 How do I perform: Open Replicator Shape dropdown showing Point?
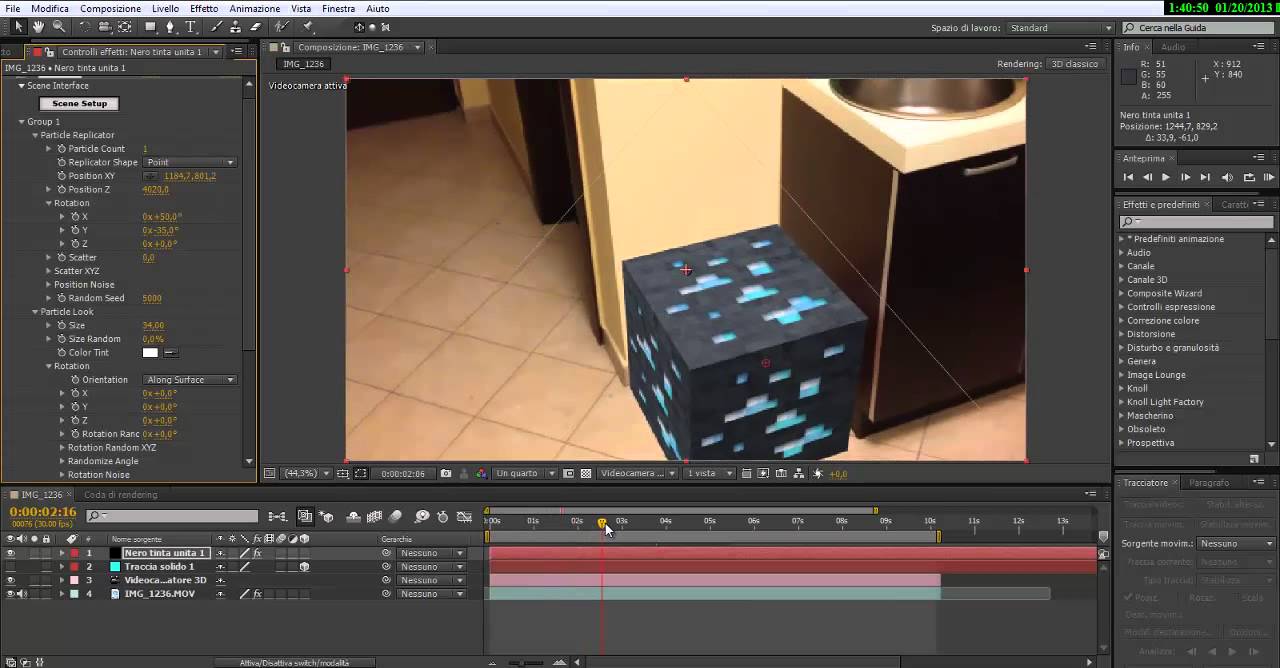pos(189,162)
